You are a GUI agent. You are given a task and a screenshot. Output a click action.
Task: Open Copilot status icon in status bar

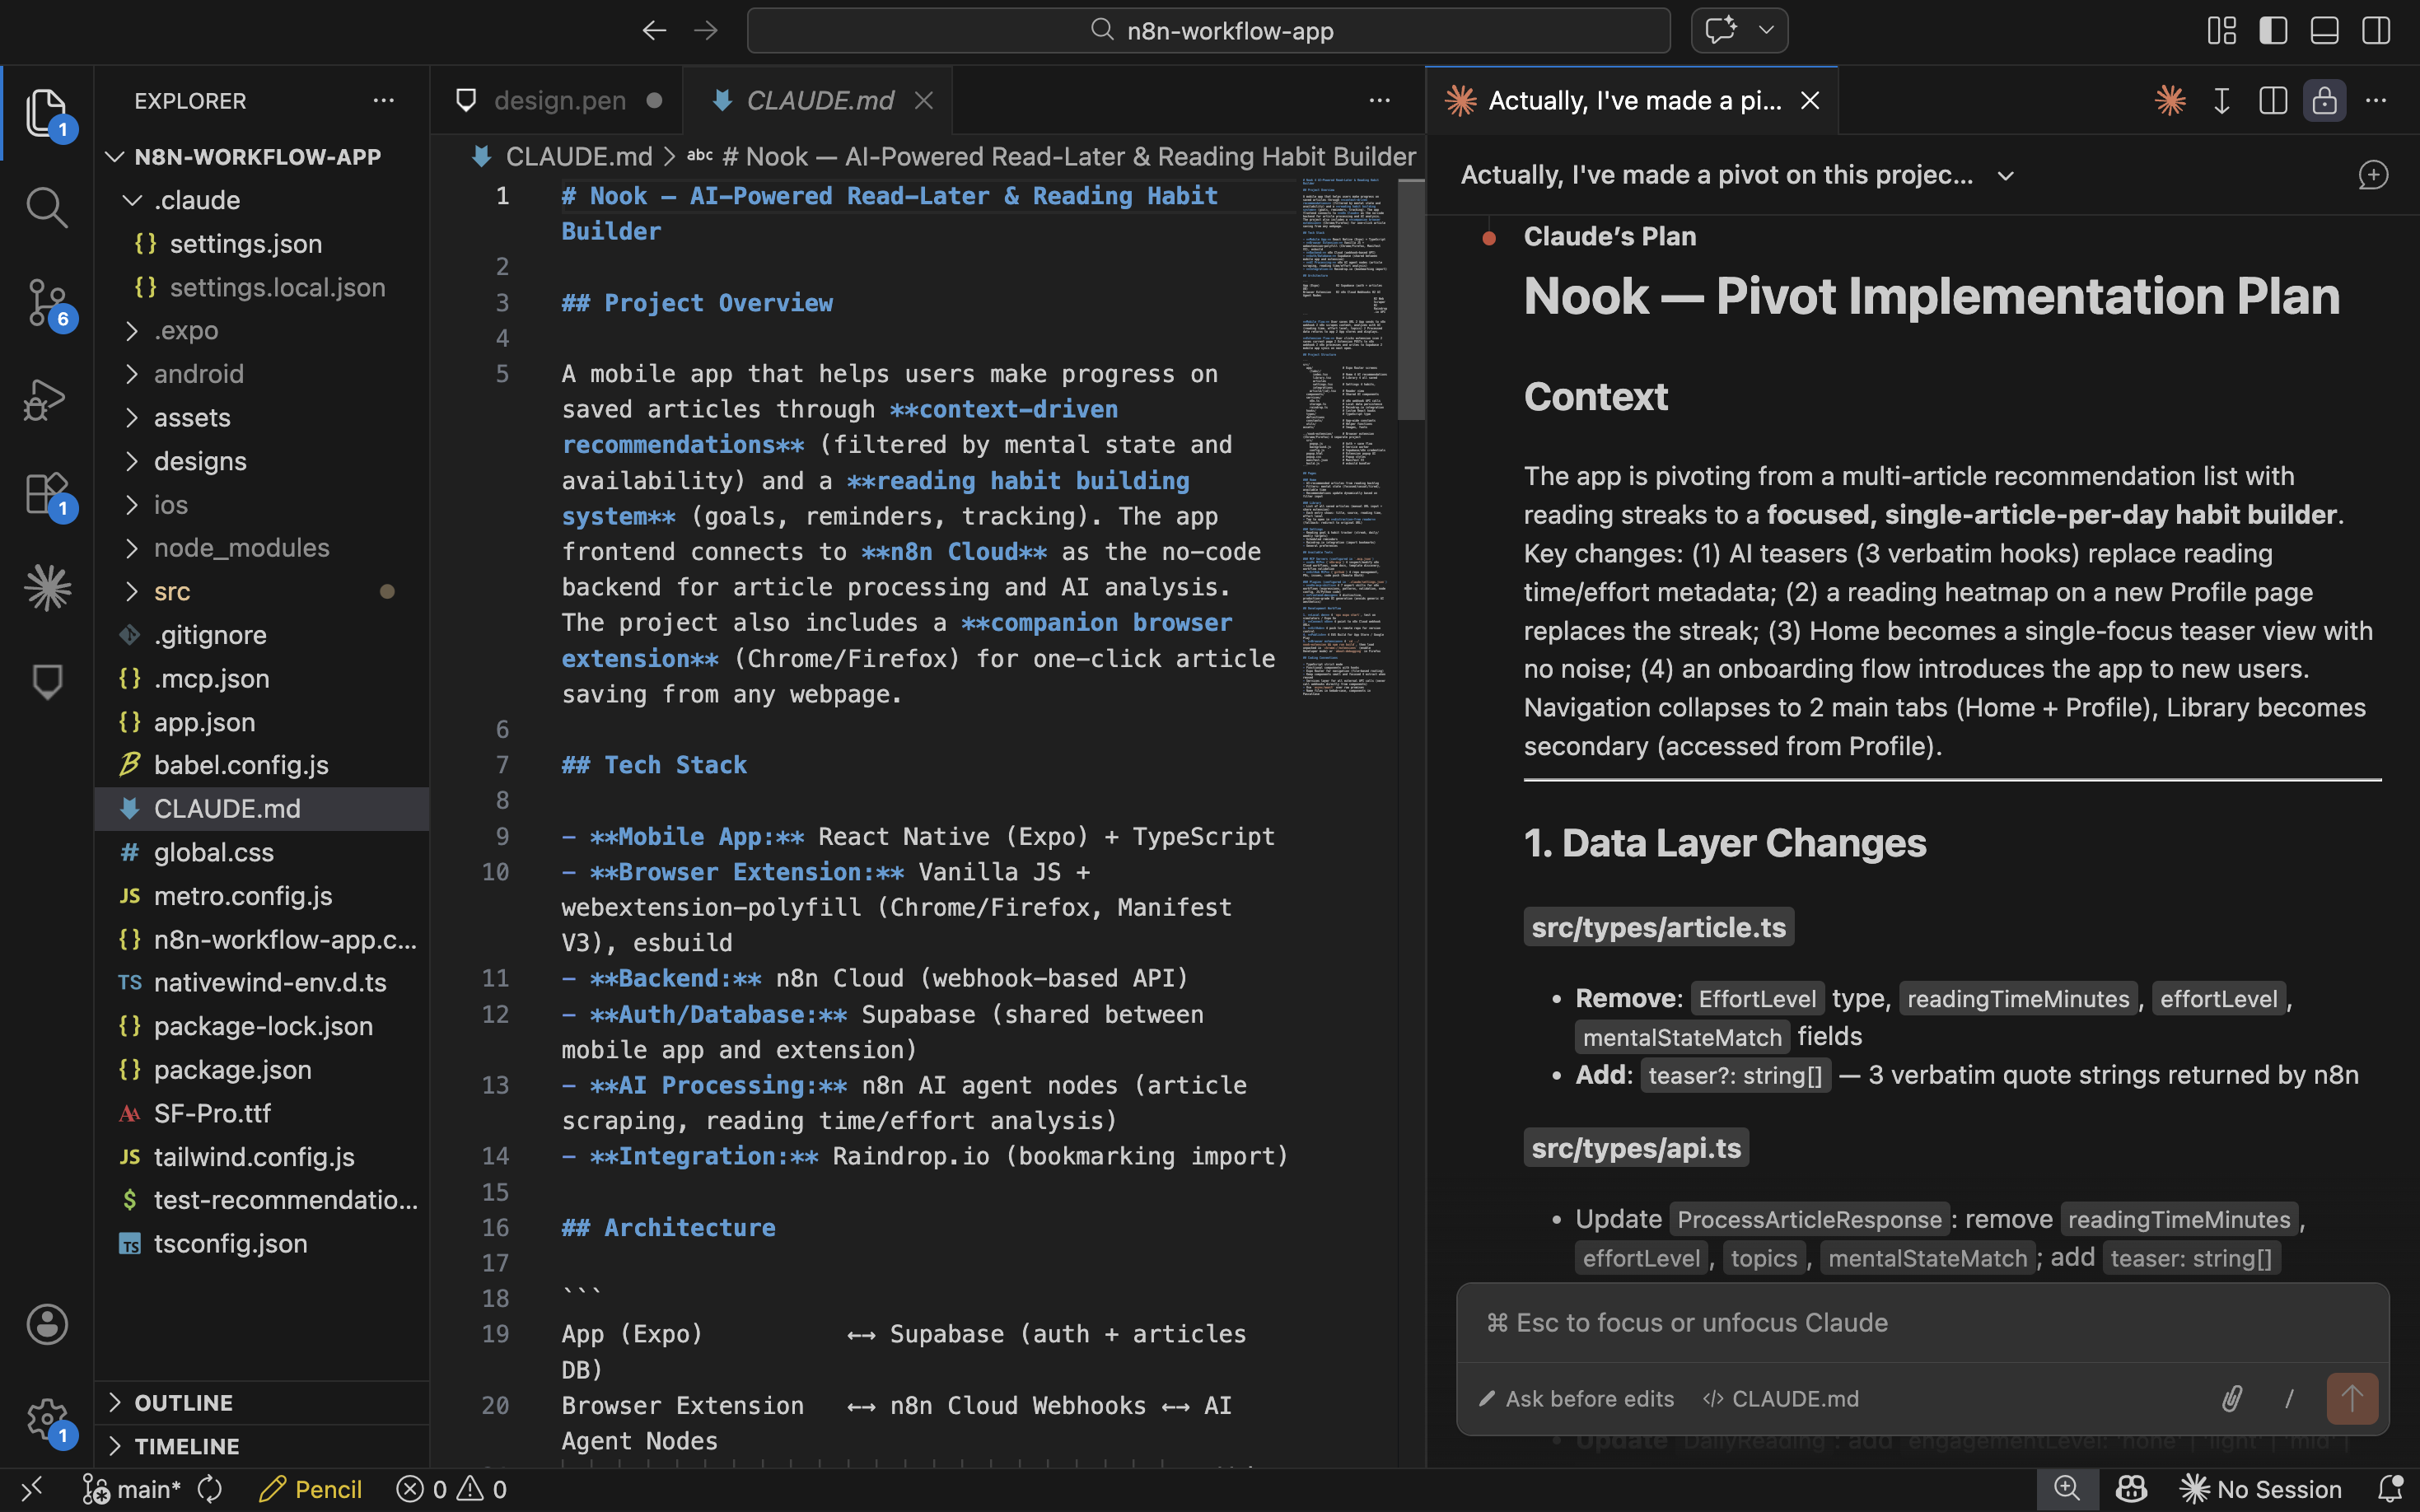pos(2131,1490)
